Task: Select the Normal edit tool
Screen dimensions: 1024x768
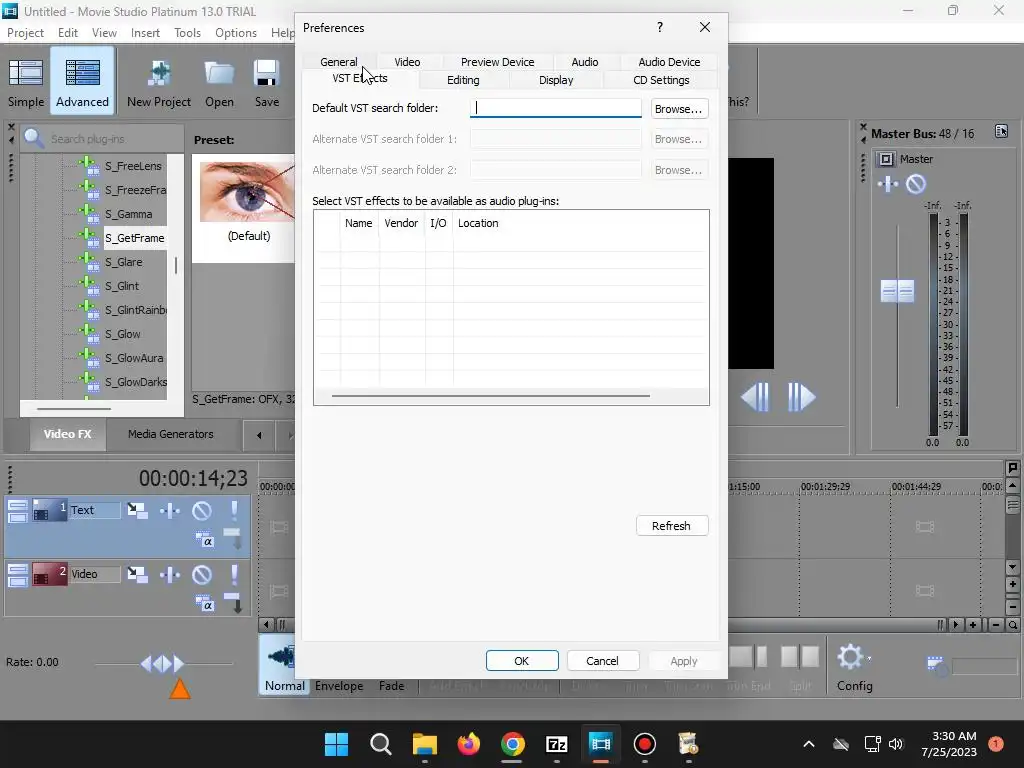Action: click(284, 666)
